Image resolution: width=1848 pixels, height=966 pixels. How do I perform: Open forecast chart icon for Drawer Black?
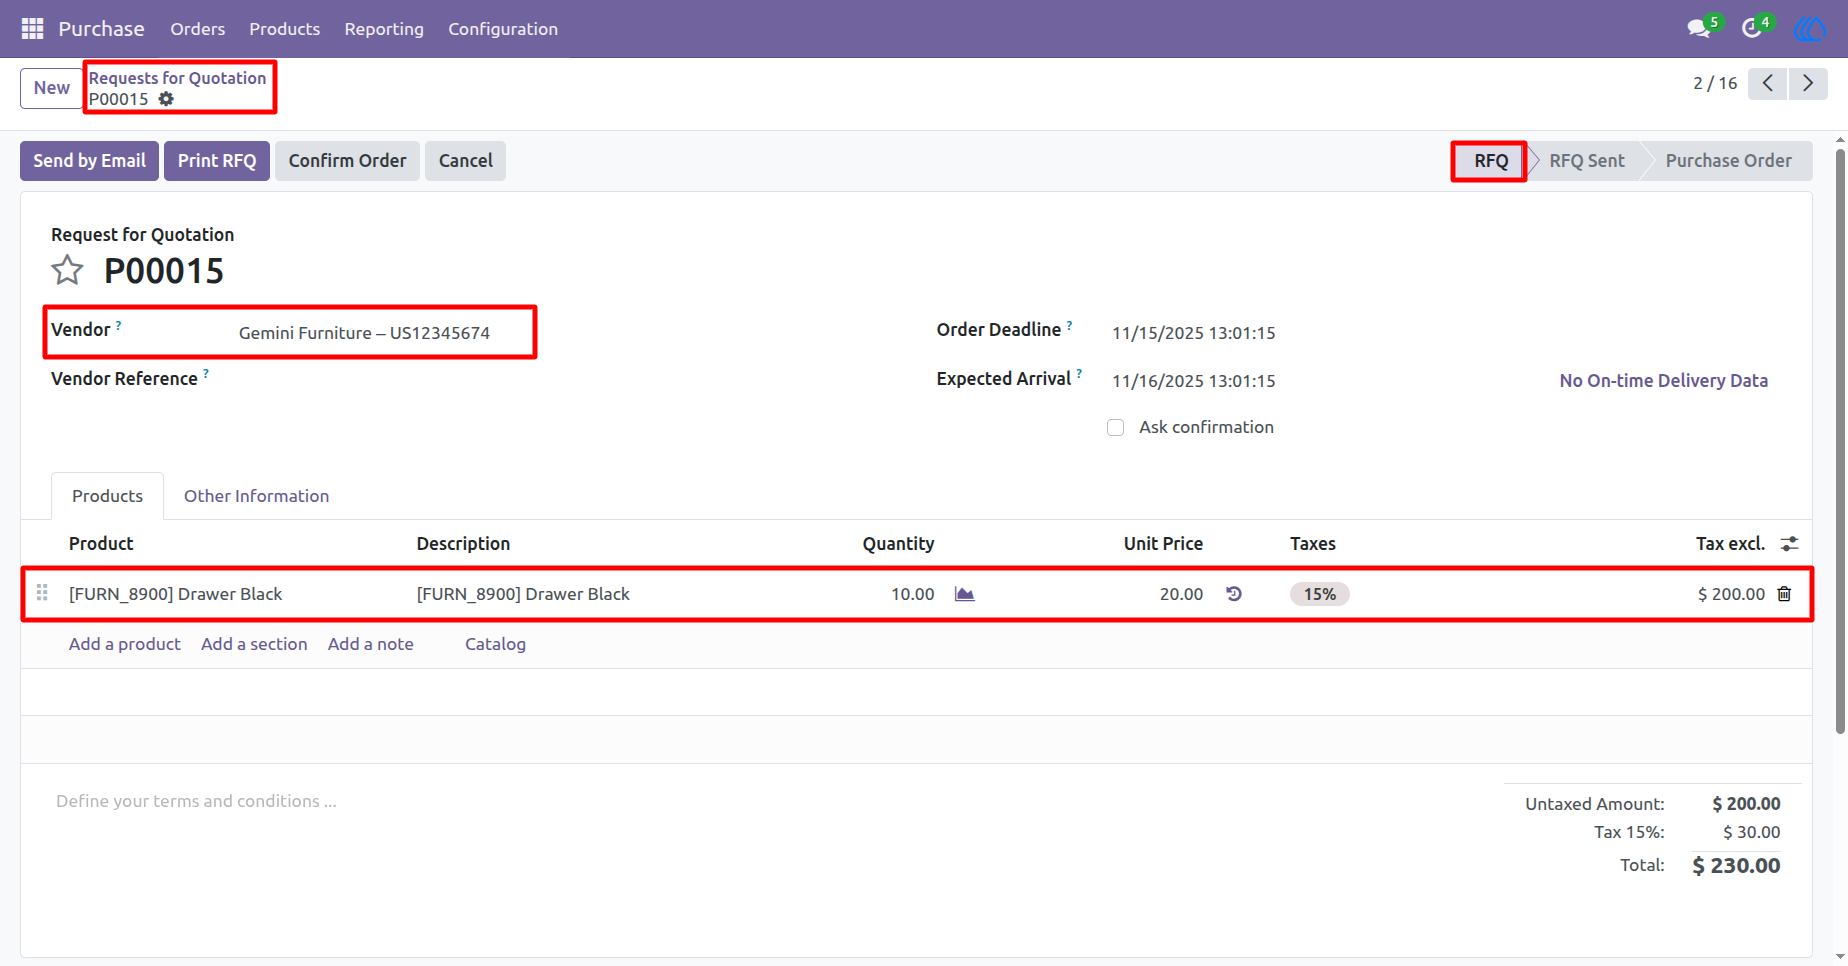pos(964,594)
